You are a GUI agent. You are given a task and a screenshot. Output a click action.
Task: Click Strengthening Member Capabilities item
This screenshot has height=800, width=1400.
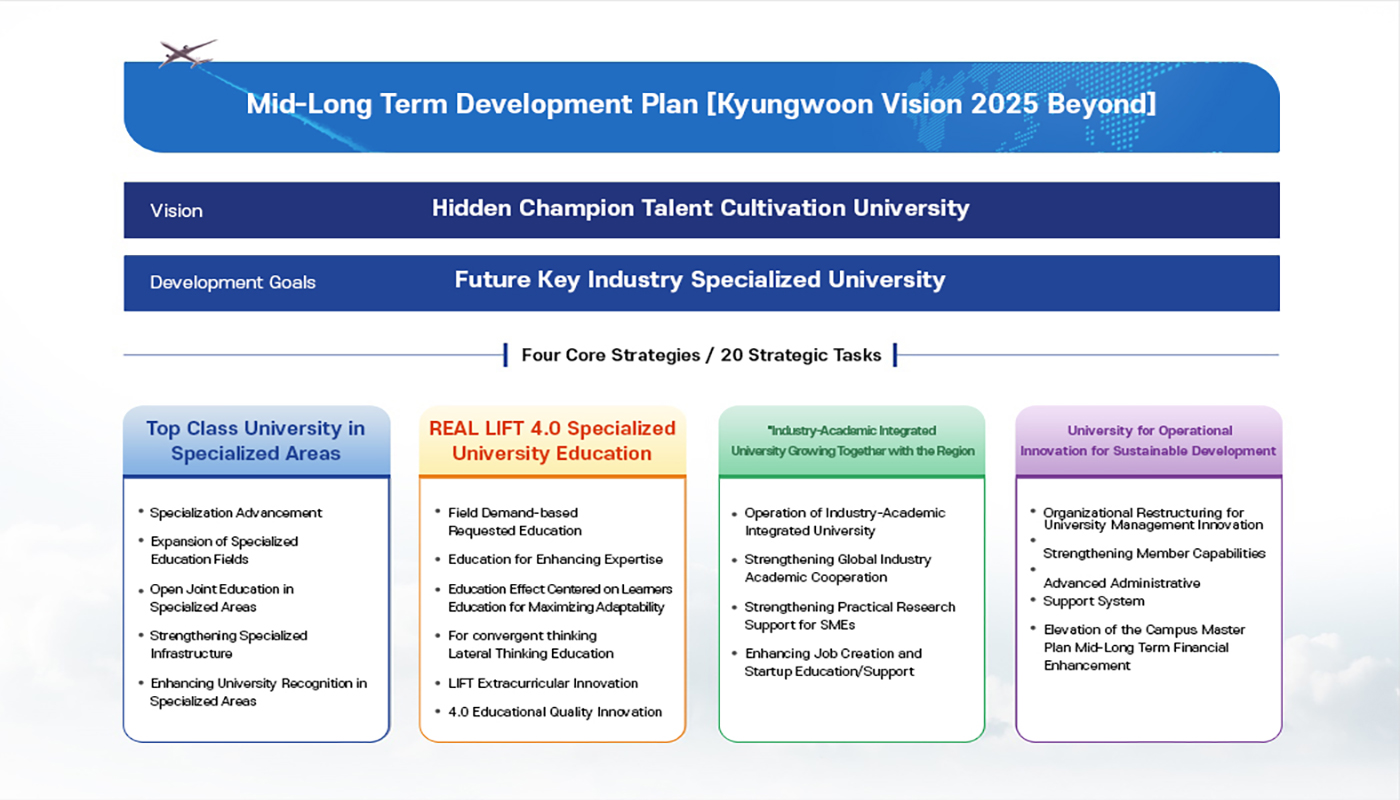(1154, 553)
